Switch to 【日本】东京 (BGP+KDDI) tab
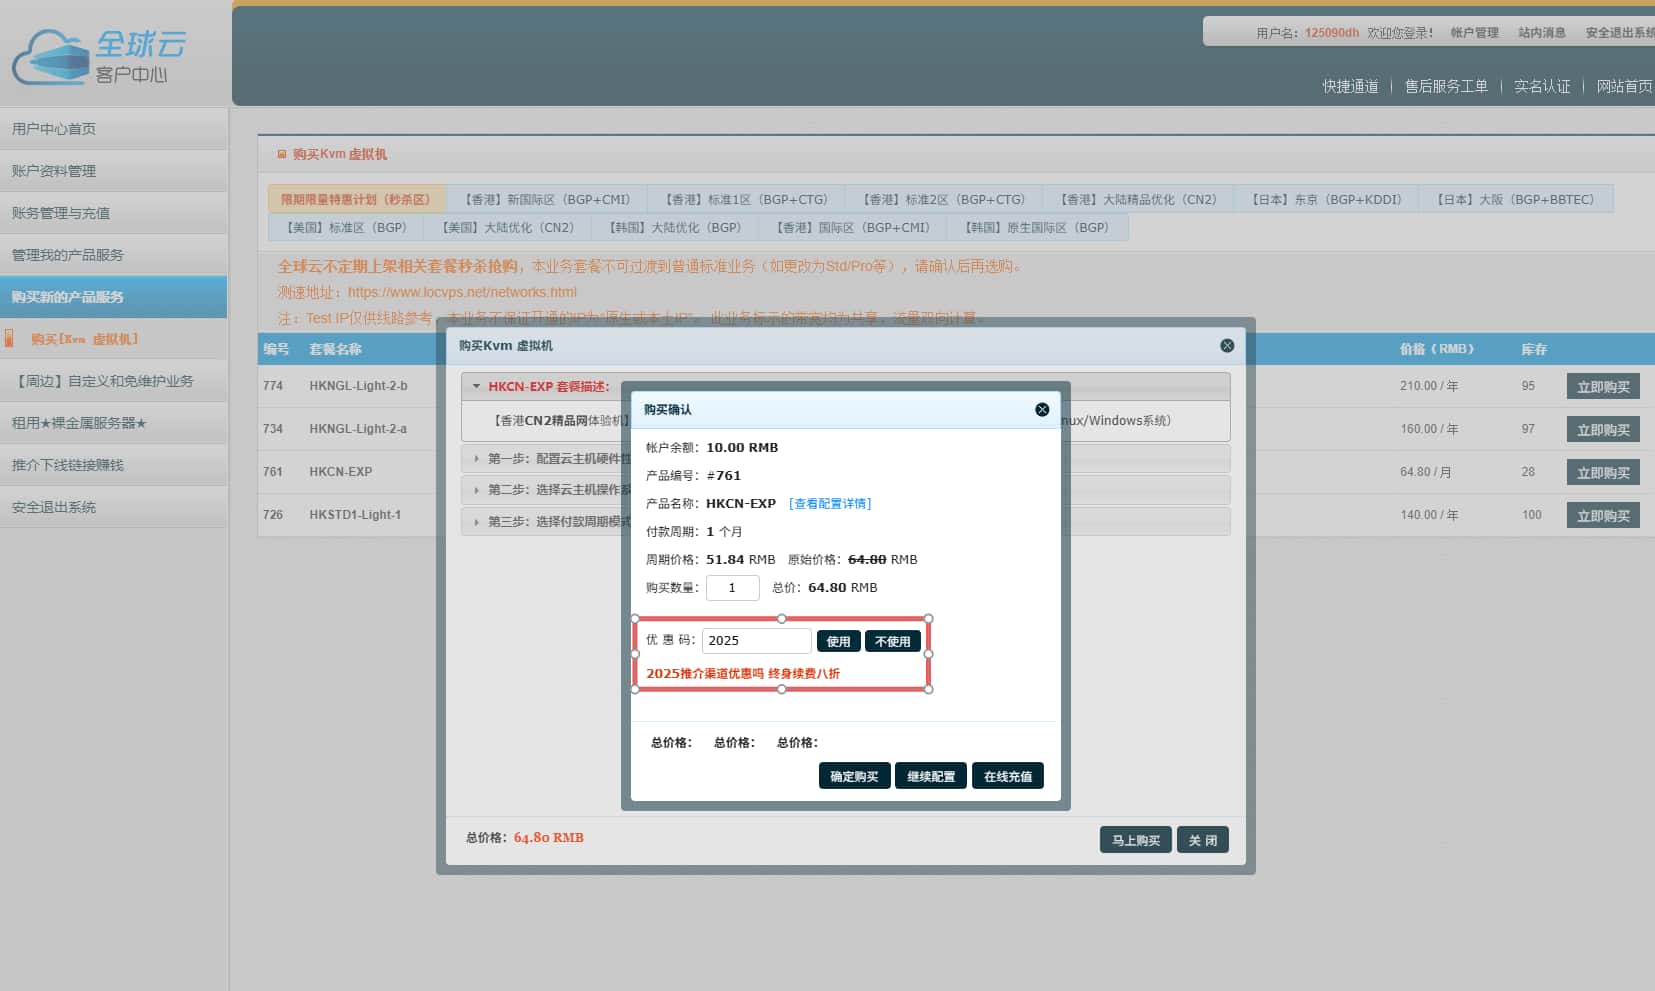 (x=1326, y=200)
